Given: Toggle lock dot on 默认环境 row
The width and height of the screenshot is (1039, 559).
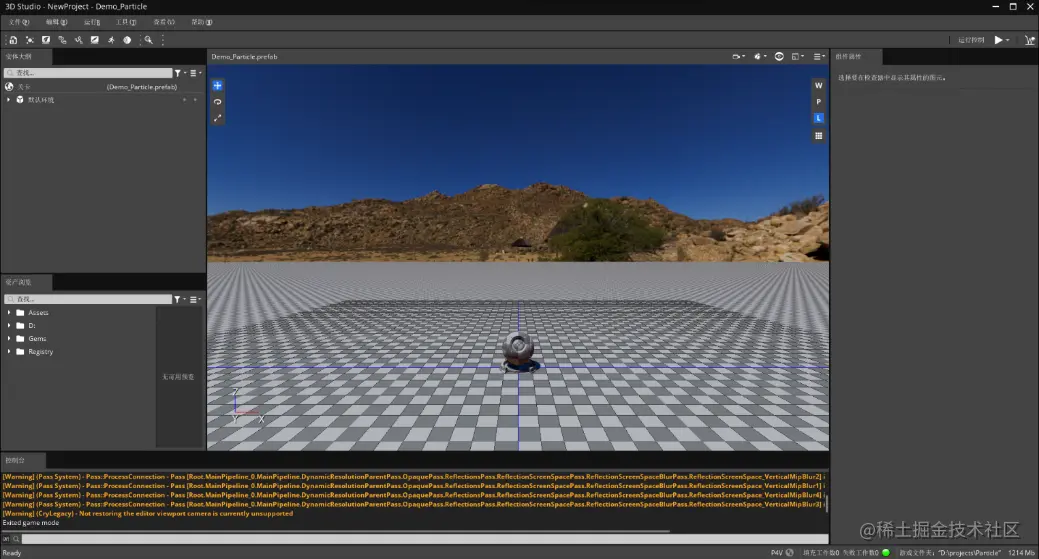Looking at the screenshot, I should pos(195,99).
